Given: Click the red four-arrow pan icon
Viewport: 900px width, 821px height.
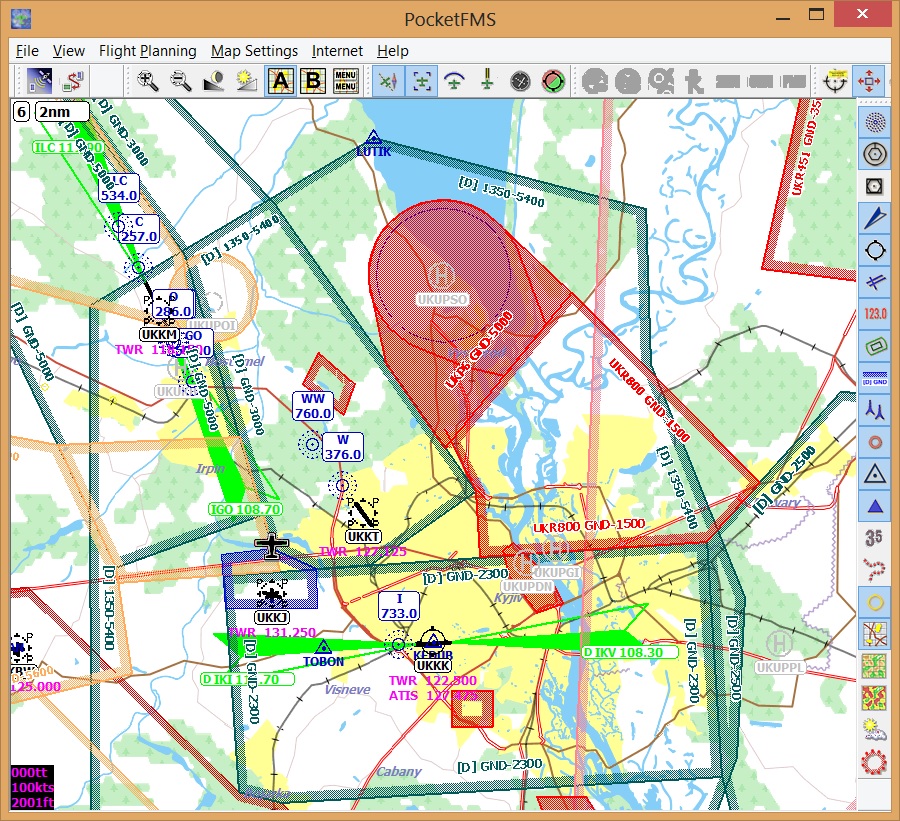Looking at the screenshot, I should click(x=867, y=81).
